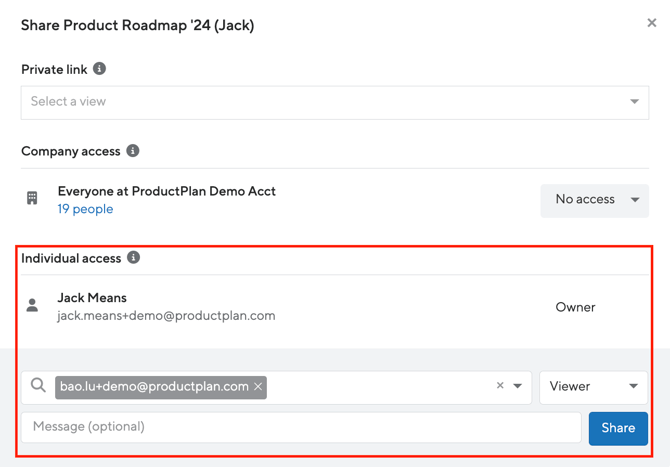Click the Message (optional) field
The width and height of the screenshot is (670, 467).
[x=300, y=427]
